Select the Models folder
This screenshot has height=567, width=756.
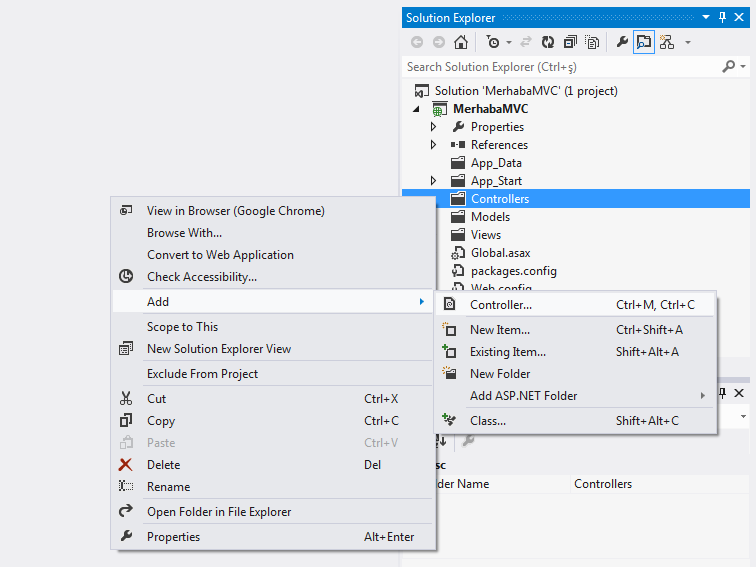(490, 217)
